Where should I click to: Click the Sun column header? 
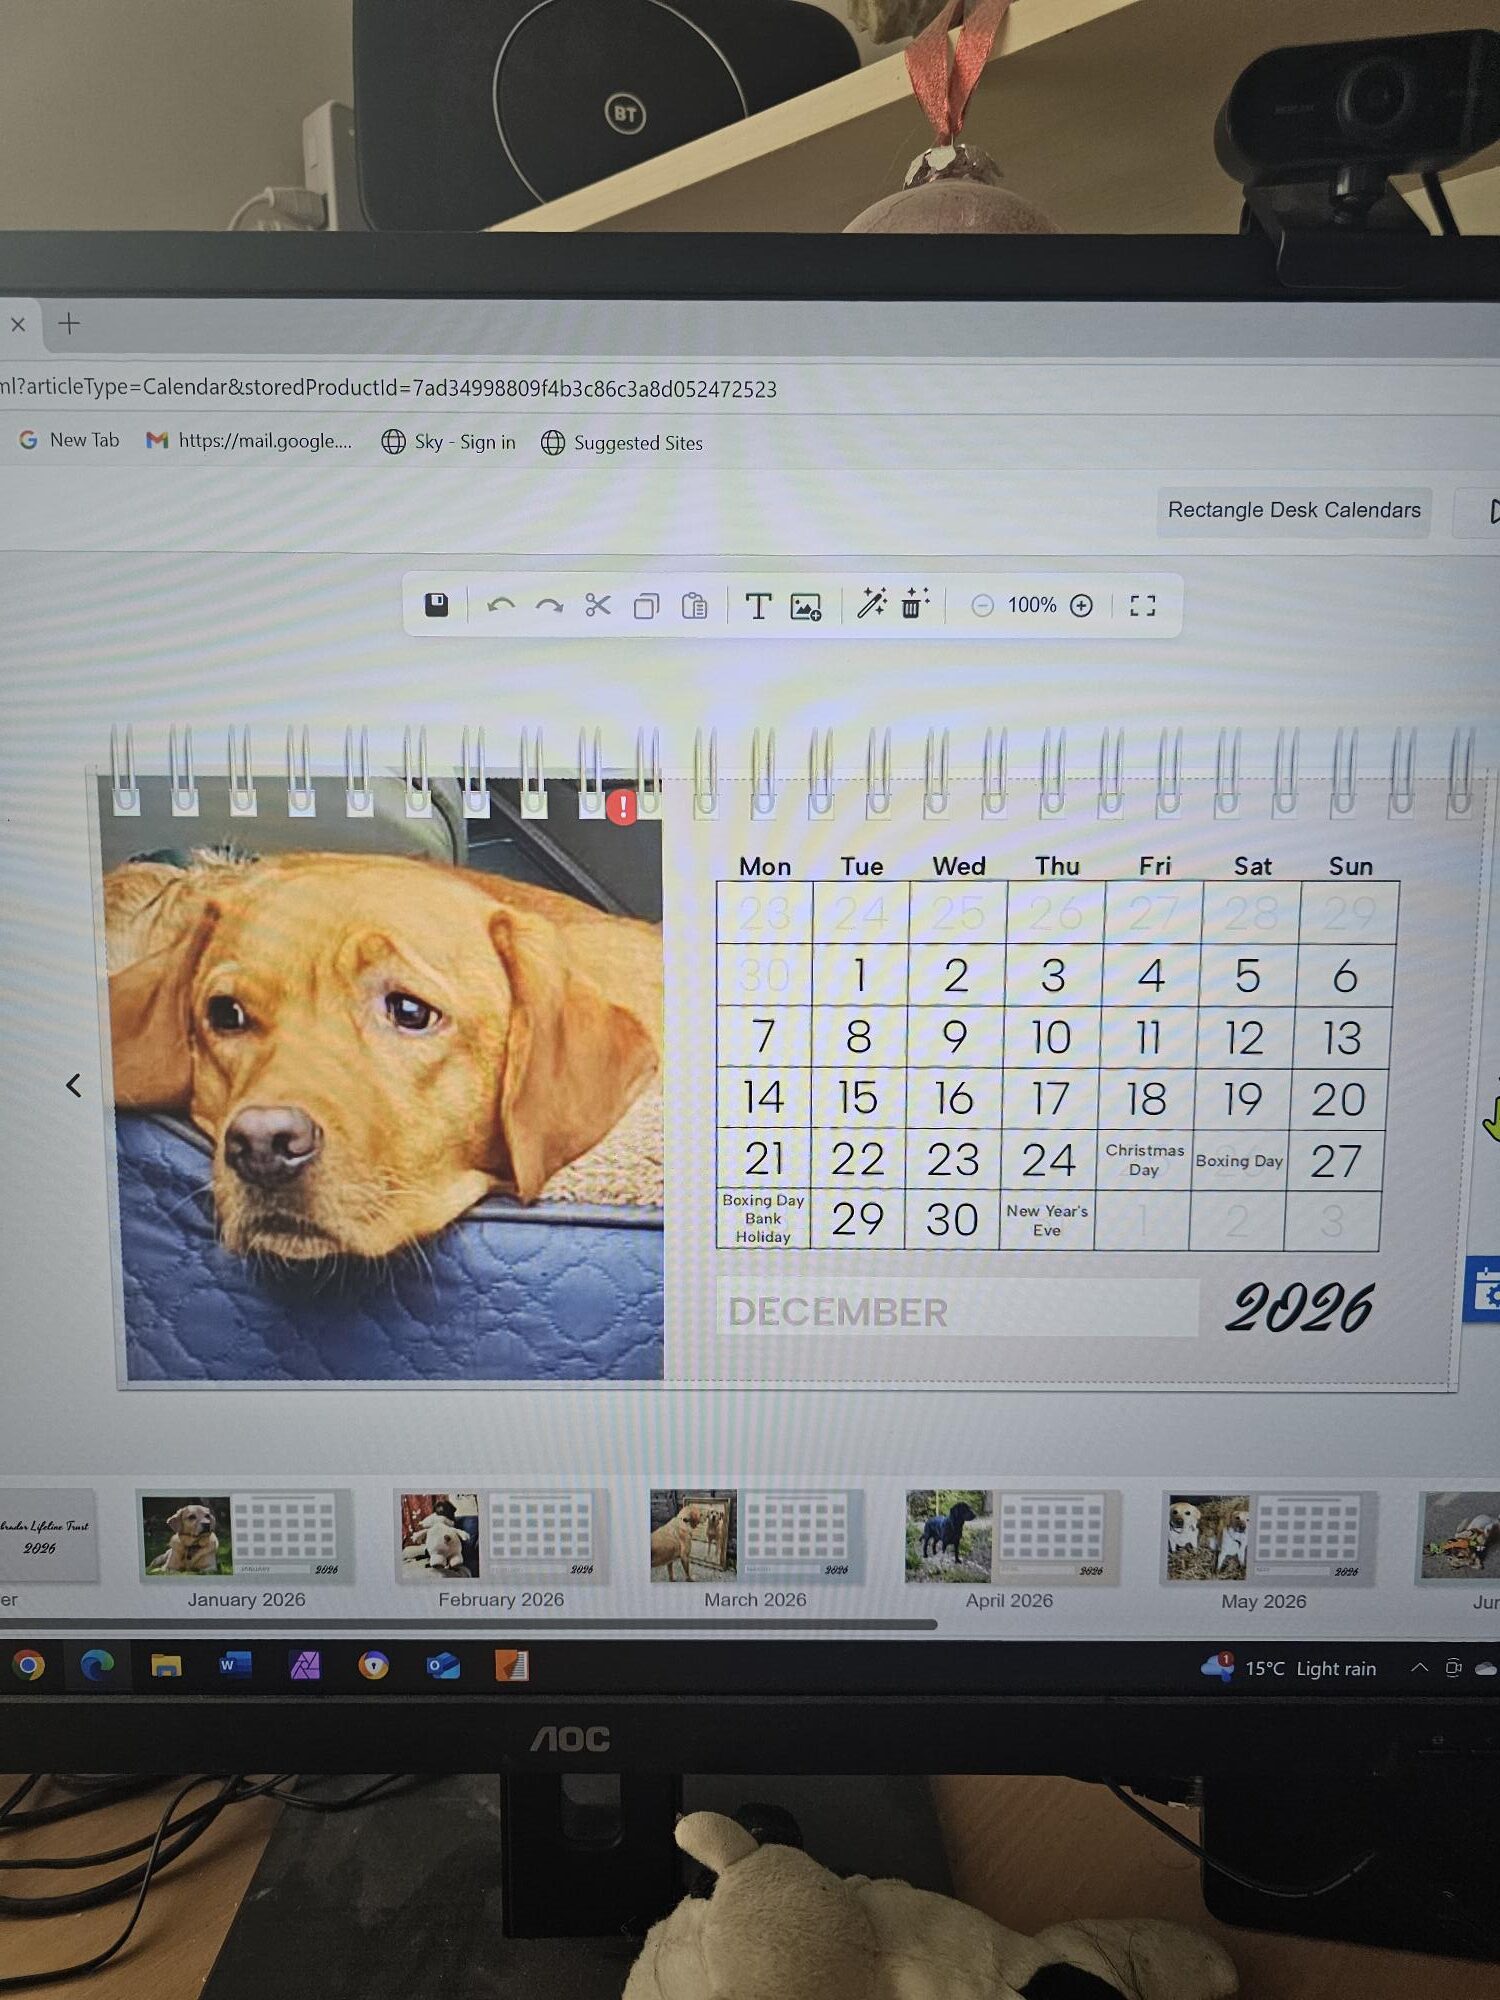coord(1350,866)
